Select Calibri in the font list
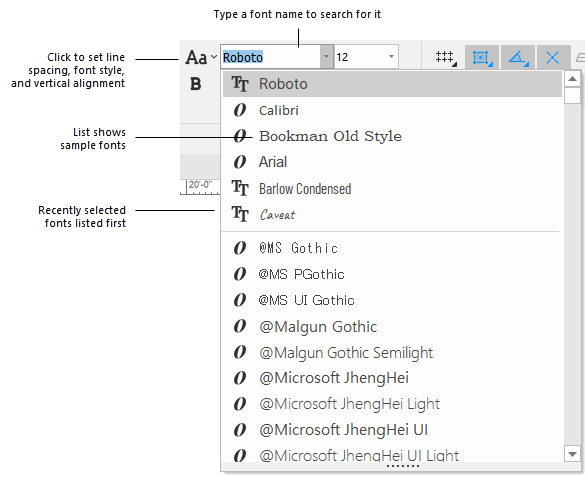Image resolution: width=585 pixels, height=477 pixels. (x=392, y=110)
